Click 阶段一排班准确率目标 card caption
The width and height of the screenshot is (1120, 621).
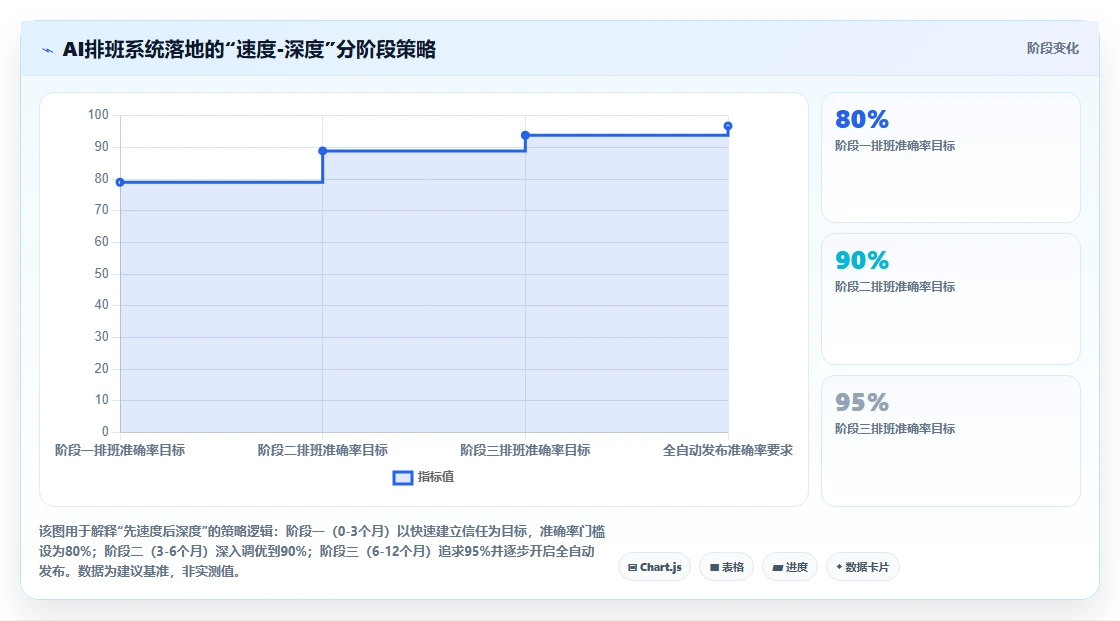895,146
